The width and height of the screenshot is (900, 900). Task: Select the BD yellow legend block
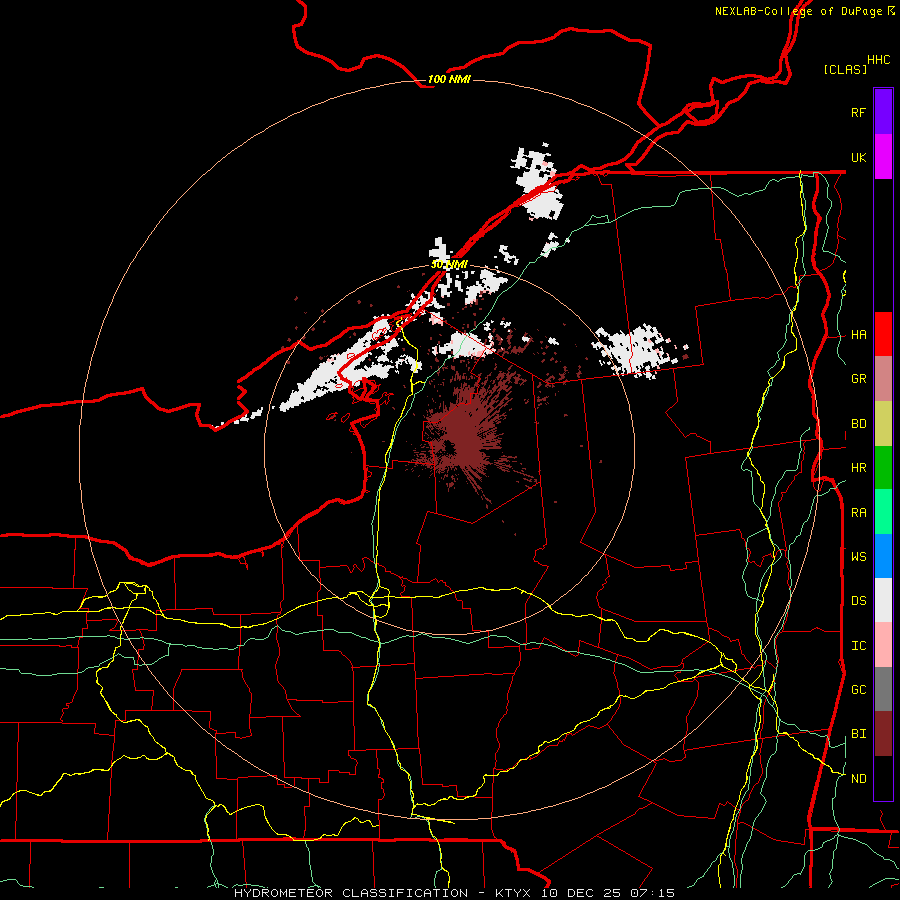[883, 424]
